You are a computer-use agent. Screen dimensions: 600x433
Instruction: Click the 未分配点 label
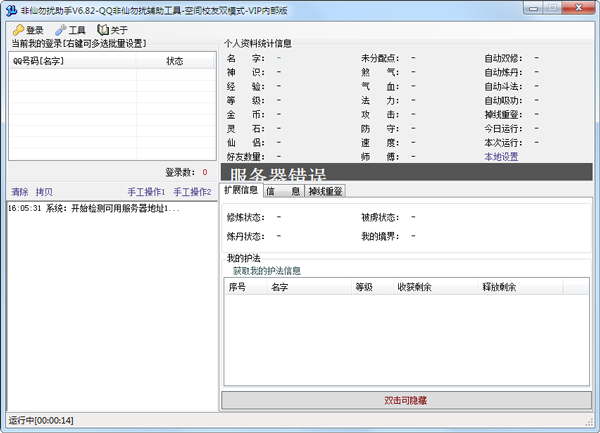tap(380, 59)
